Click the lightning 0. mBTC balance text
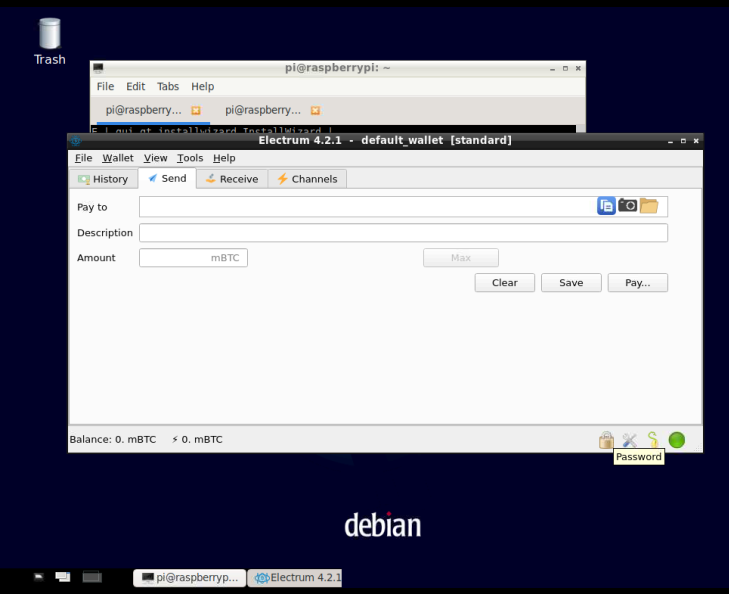The image size is (729, 594). pos(197,439)
